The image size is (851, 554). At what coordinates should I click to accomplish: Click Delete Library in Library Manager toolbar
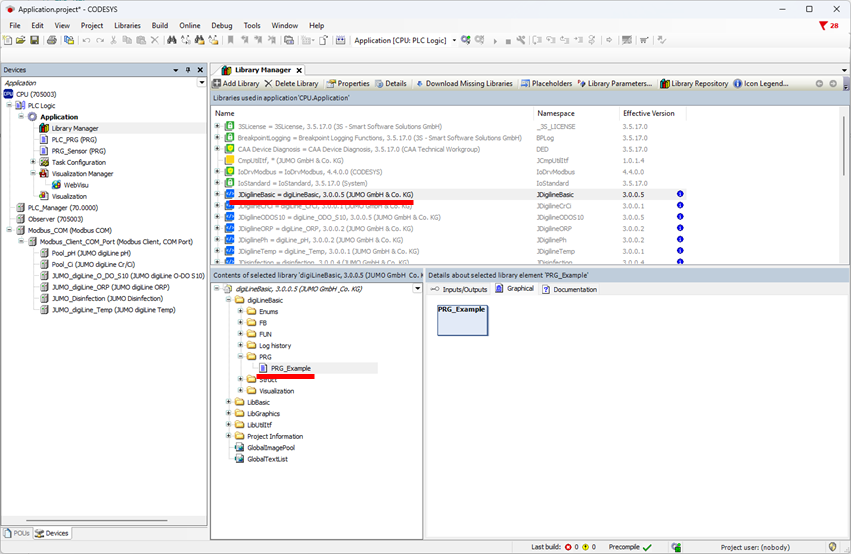(291, 84)
